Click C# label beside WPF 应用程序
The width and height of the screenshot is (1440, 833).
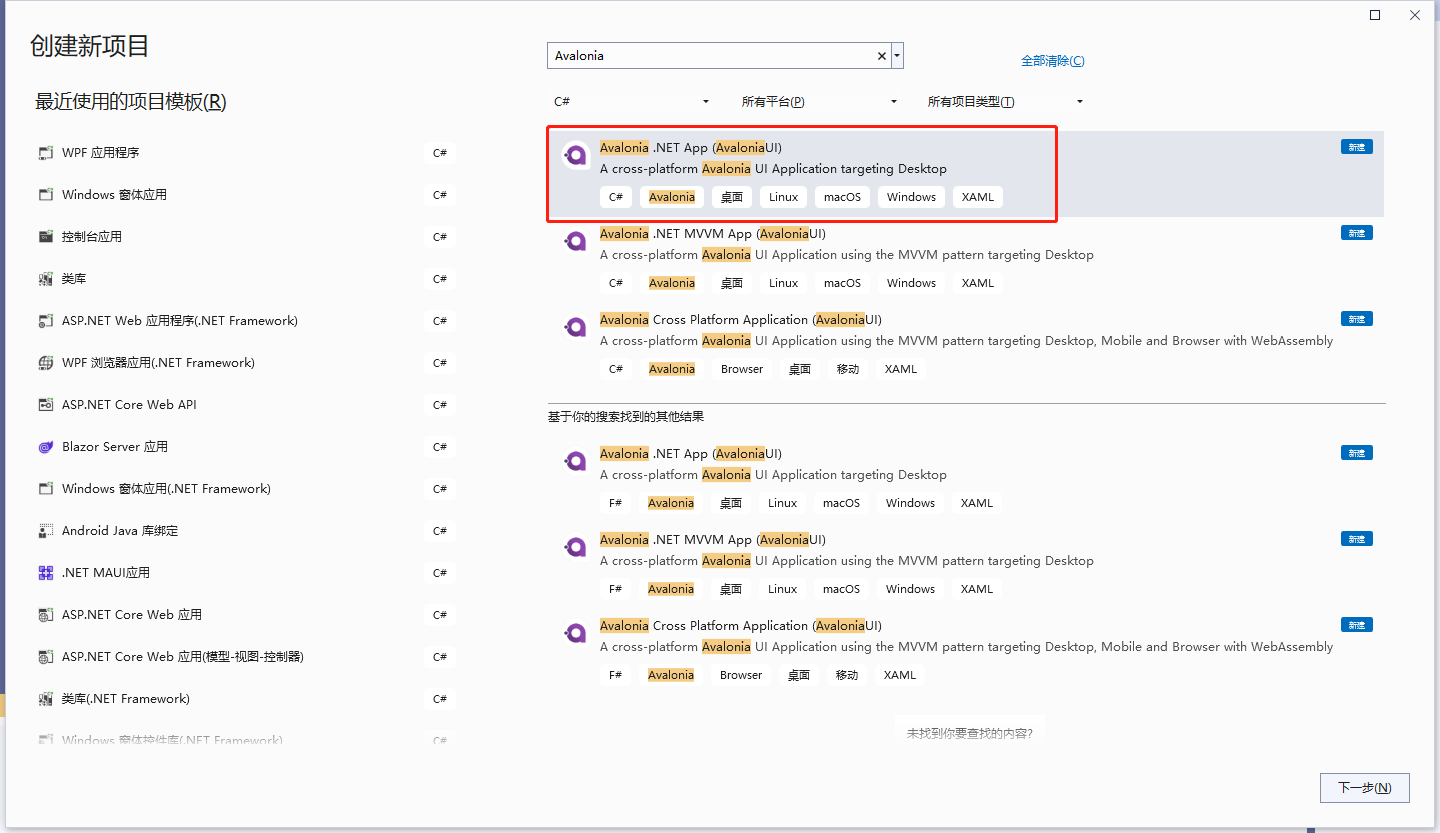[x=440, y=153]
